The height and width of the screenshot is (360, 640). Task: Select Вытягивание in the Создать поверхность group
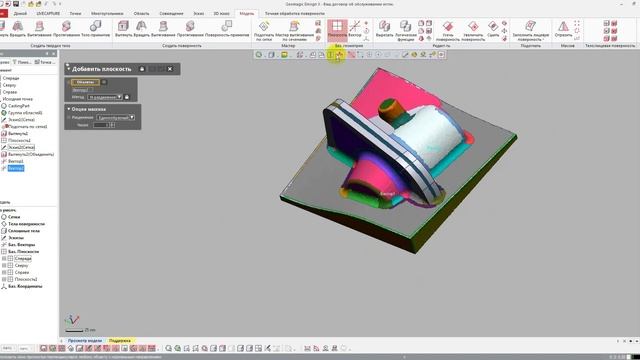pyautogui.click(x=163, y=29)
